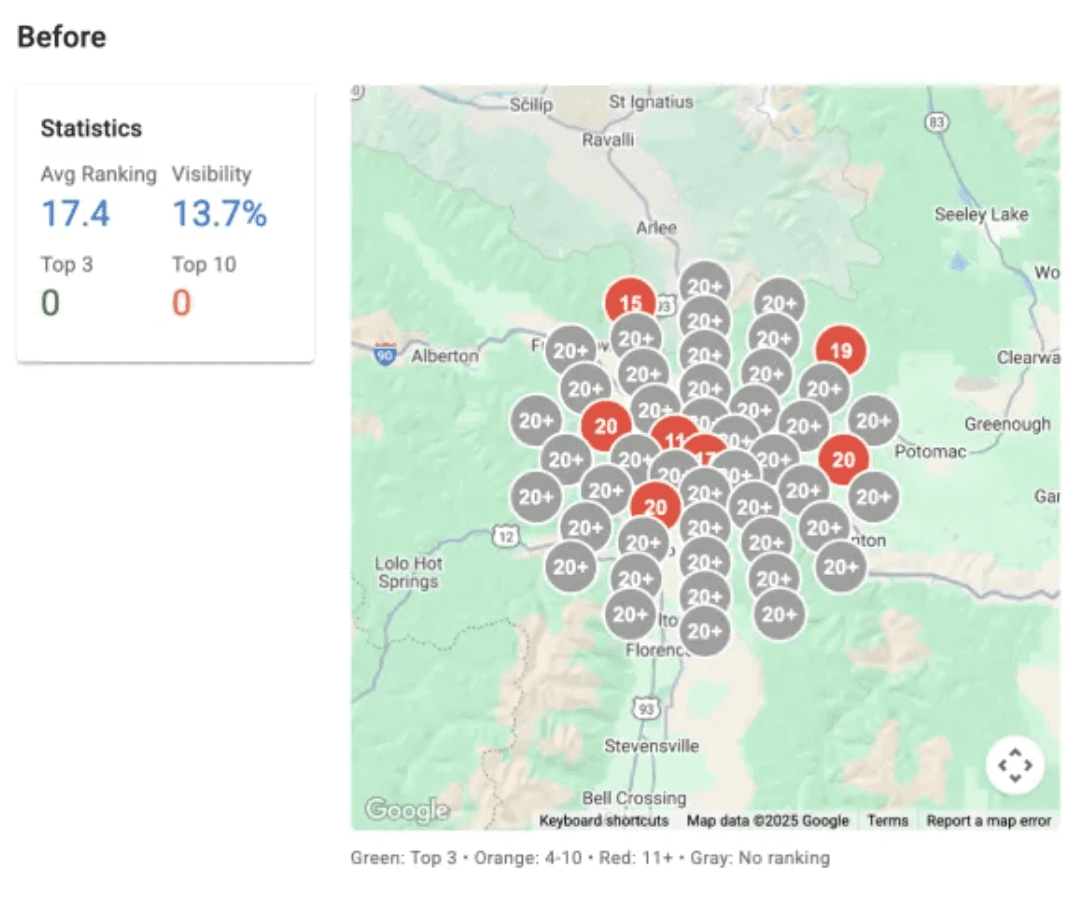This screenshot has width=1078, height=904.
Task: Select the red pin showing rank 19
Action: (841, 350)
